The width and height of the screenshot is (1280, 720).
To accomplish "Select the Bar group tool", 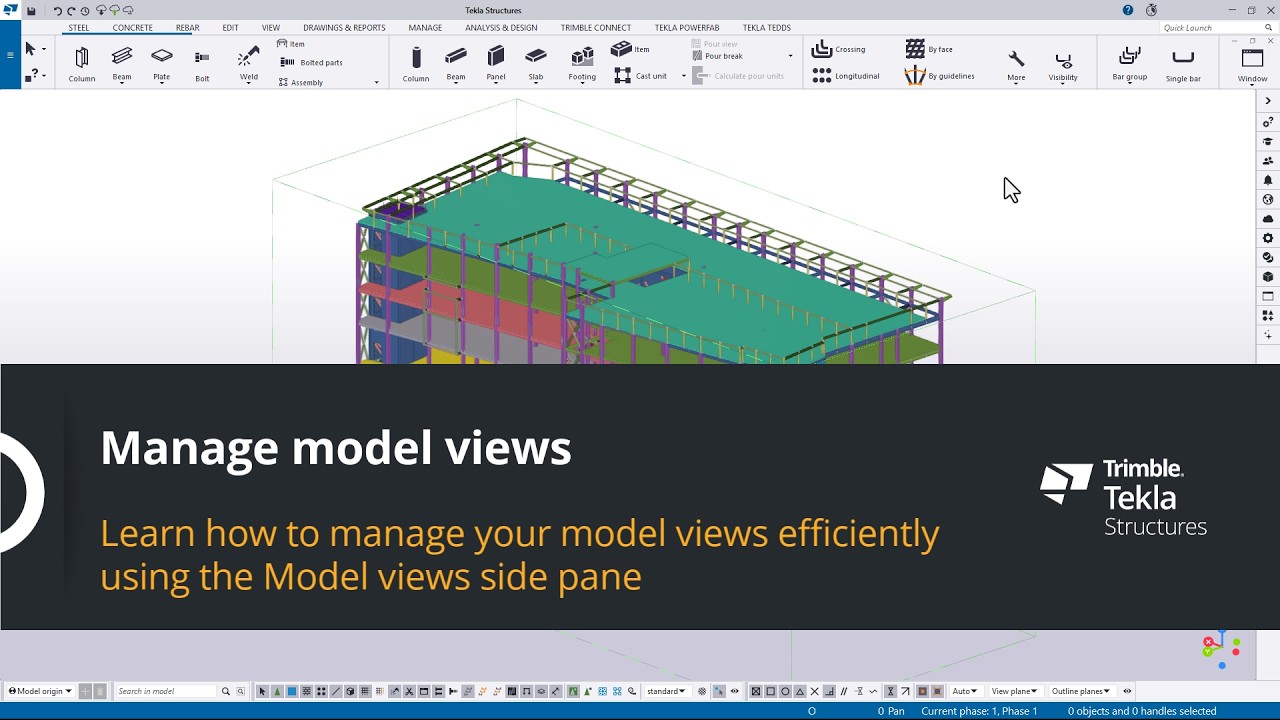I will point(1130,64).
